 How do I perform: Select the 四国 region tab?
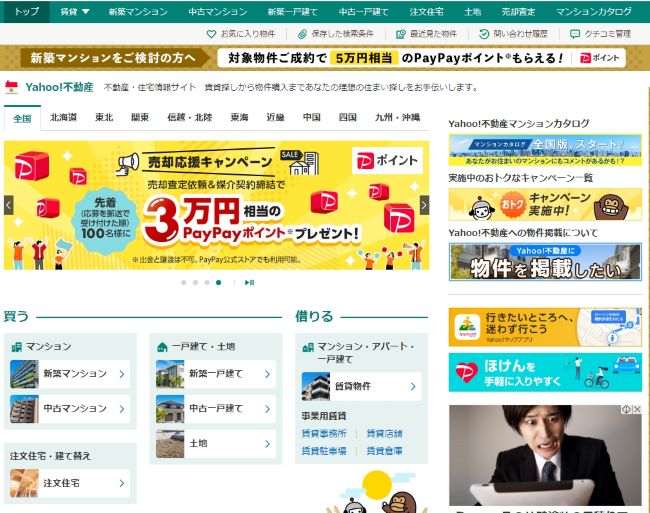pos(348,117)
